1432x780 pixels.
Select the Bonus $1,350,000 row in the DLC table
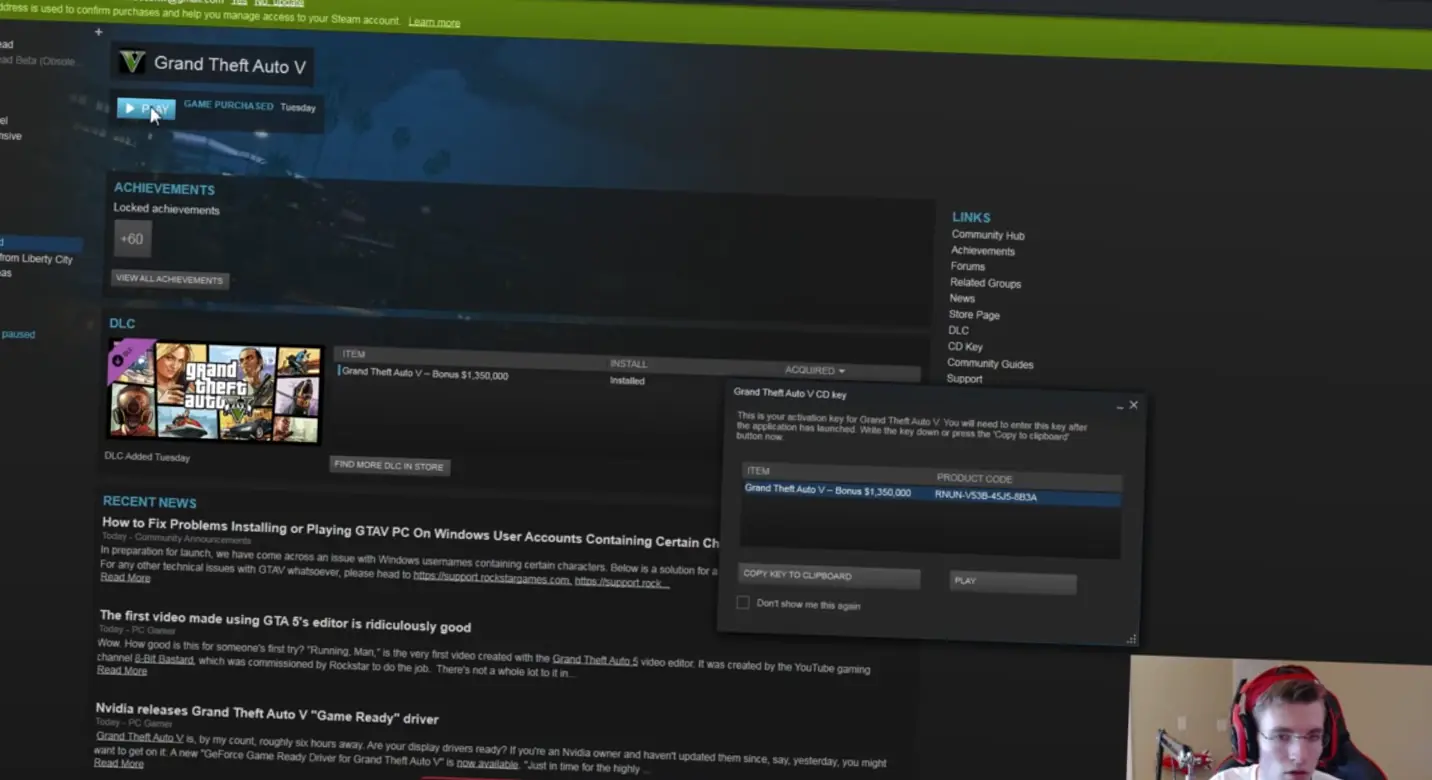[x=628, y=376]
